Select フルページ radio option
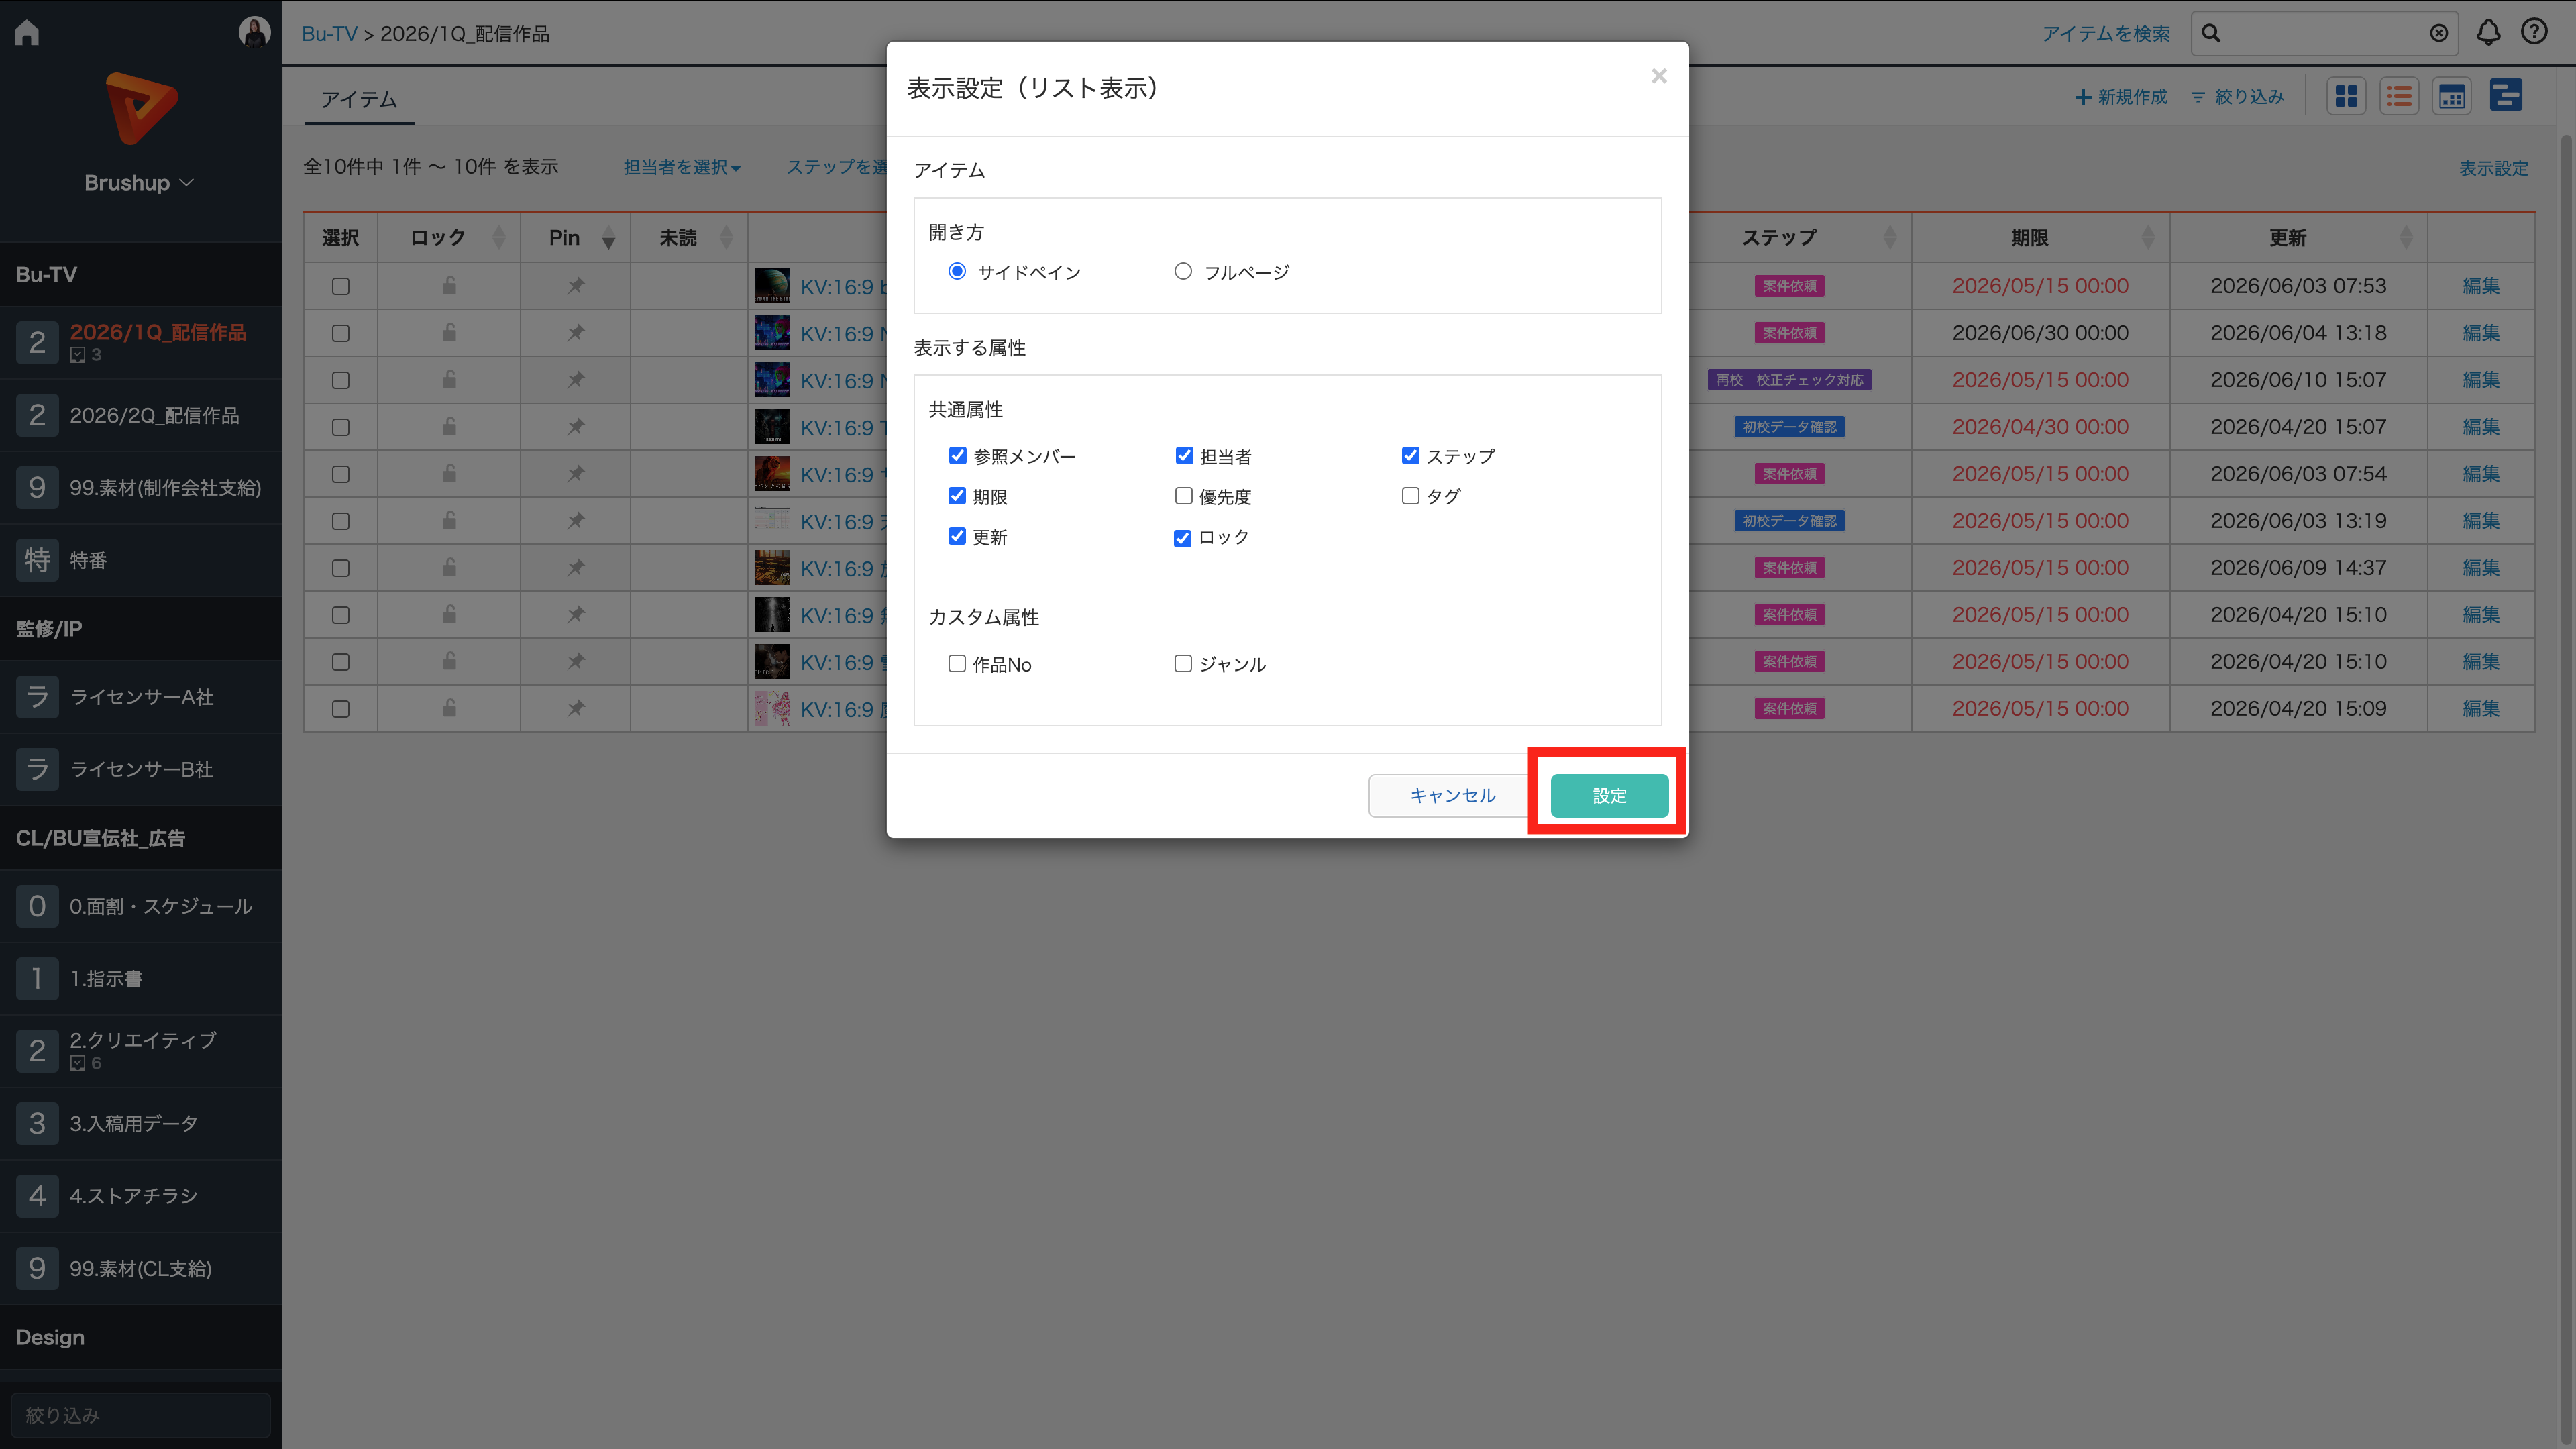 pos(1183,271)
